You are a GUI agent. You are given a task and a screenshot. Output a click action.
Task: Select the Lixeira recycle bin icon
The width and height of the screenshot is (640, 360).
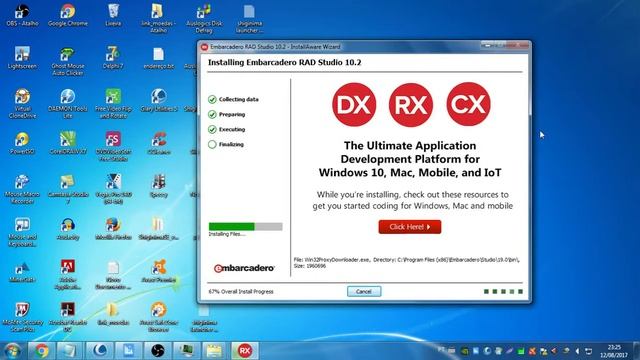click(113, 15)
